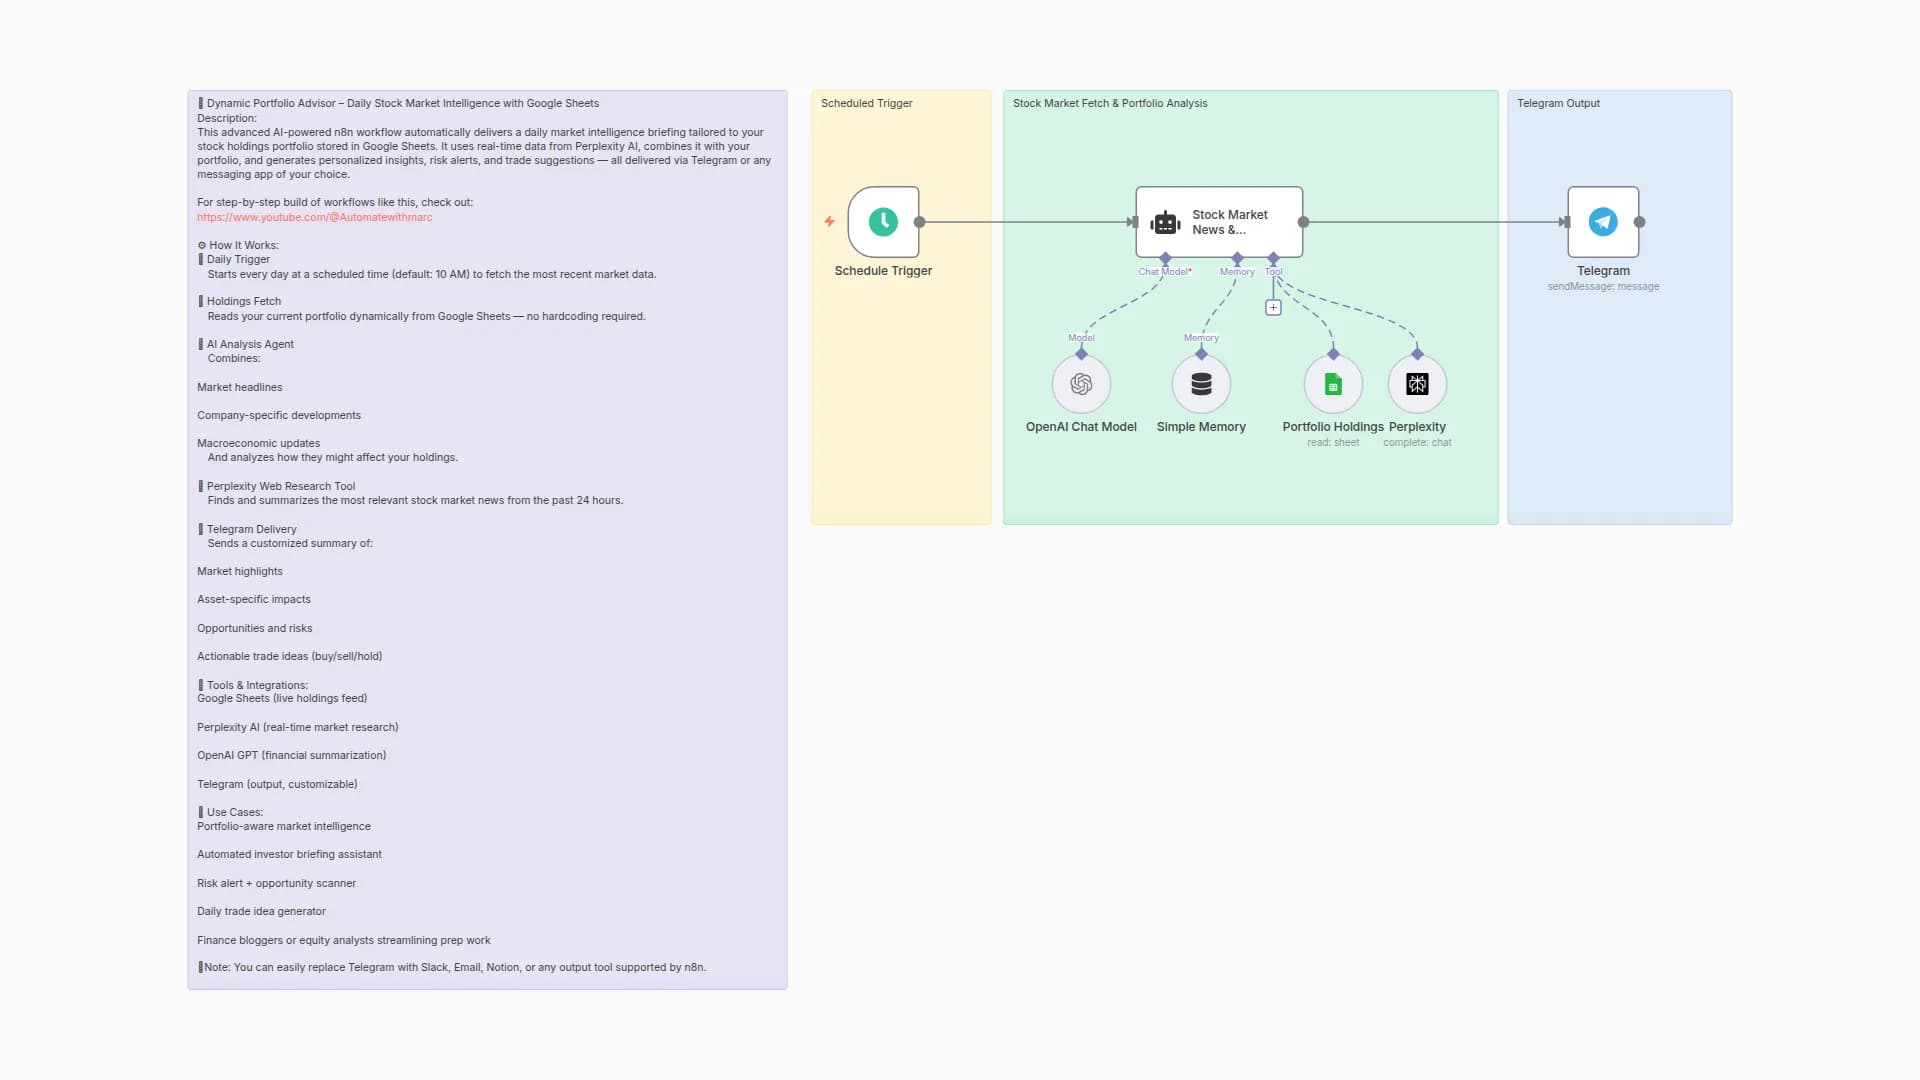Select the Simple Memory database icon
Image resolution: width=1920 pixels, height=1080 pixels.
point(1201,384)
